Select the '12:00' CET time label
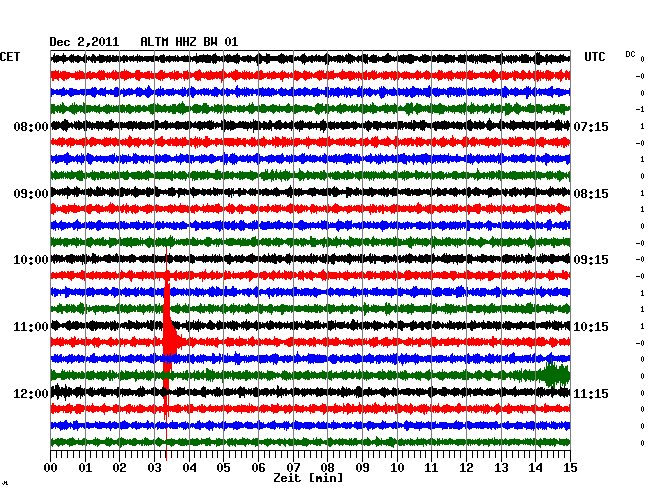This screenshot has width=650, height=494. click(x=31, y=393)
